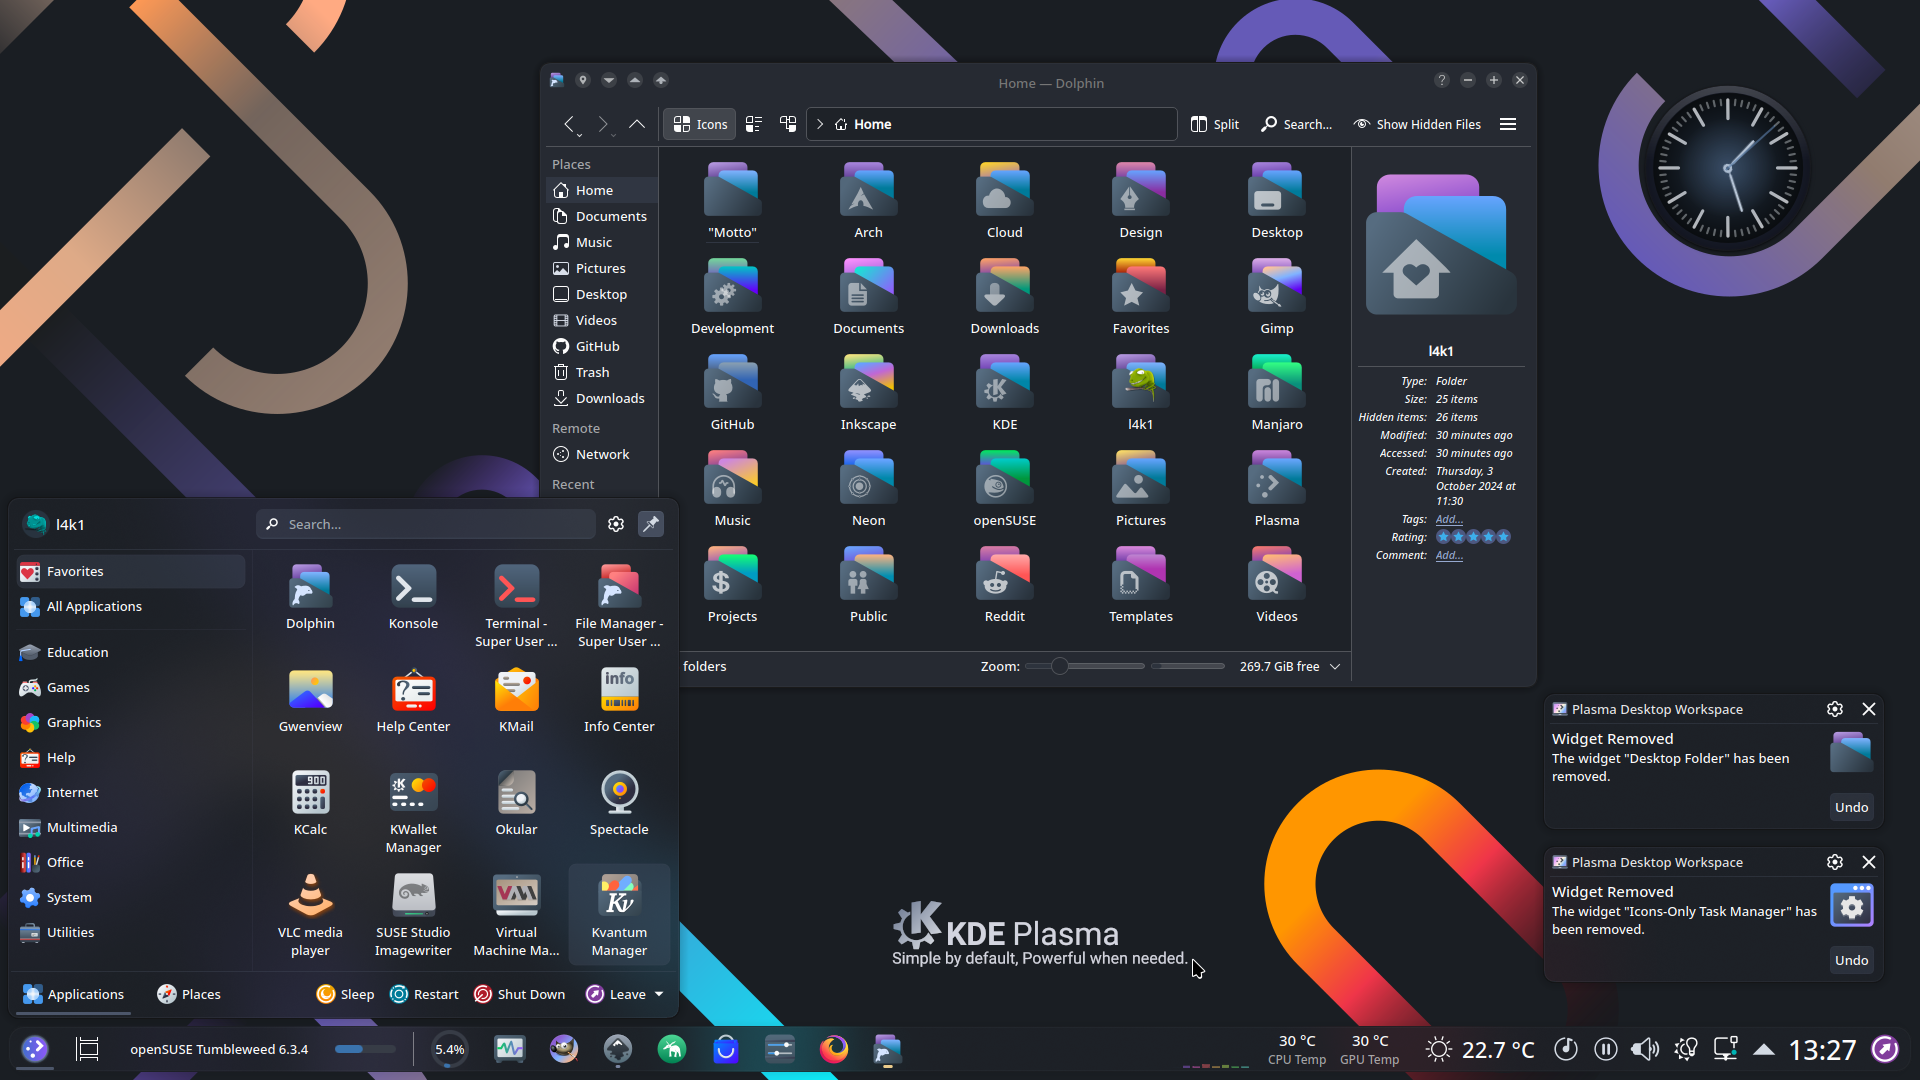Launch VLC media player from launcher

coord(310,914)
